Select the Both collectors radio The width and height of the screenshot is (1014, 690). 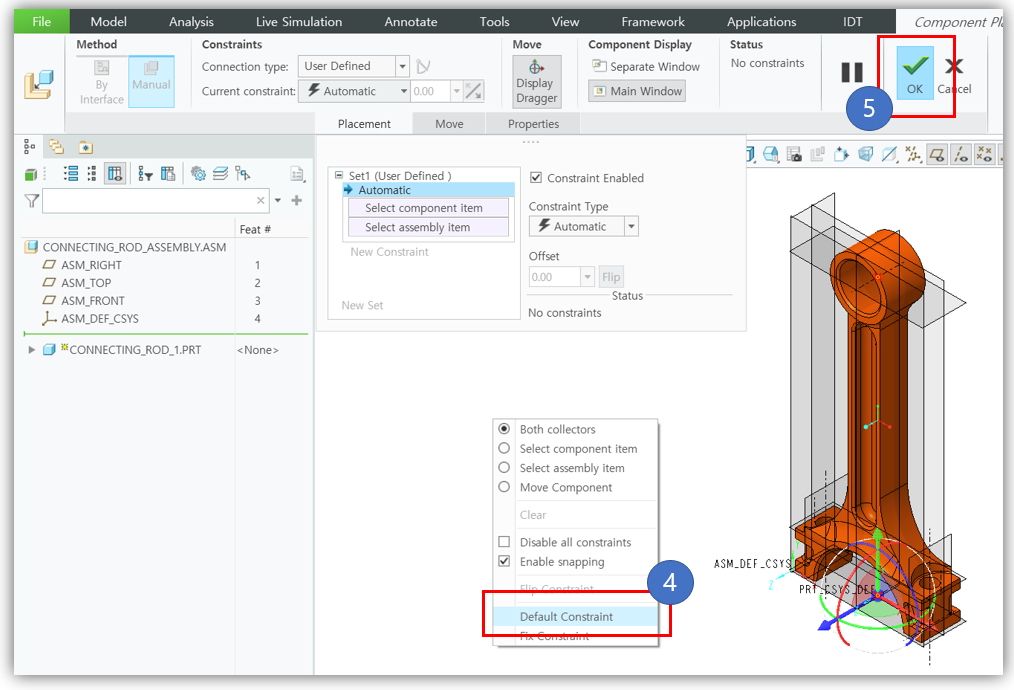(504, 428)
